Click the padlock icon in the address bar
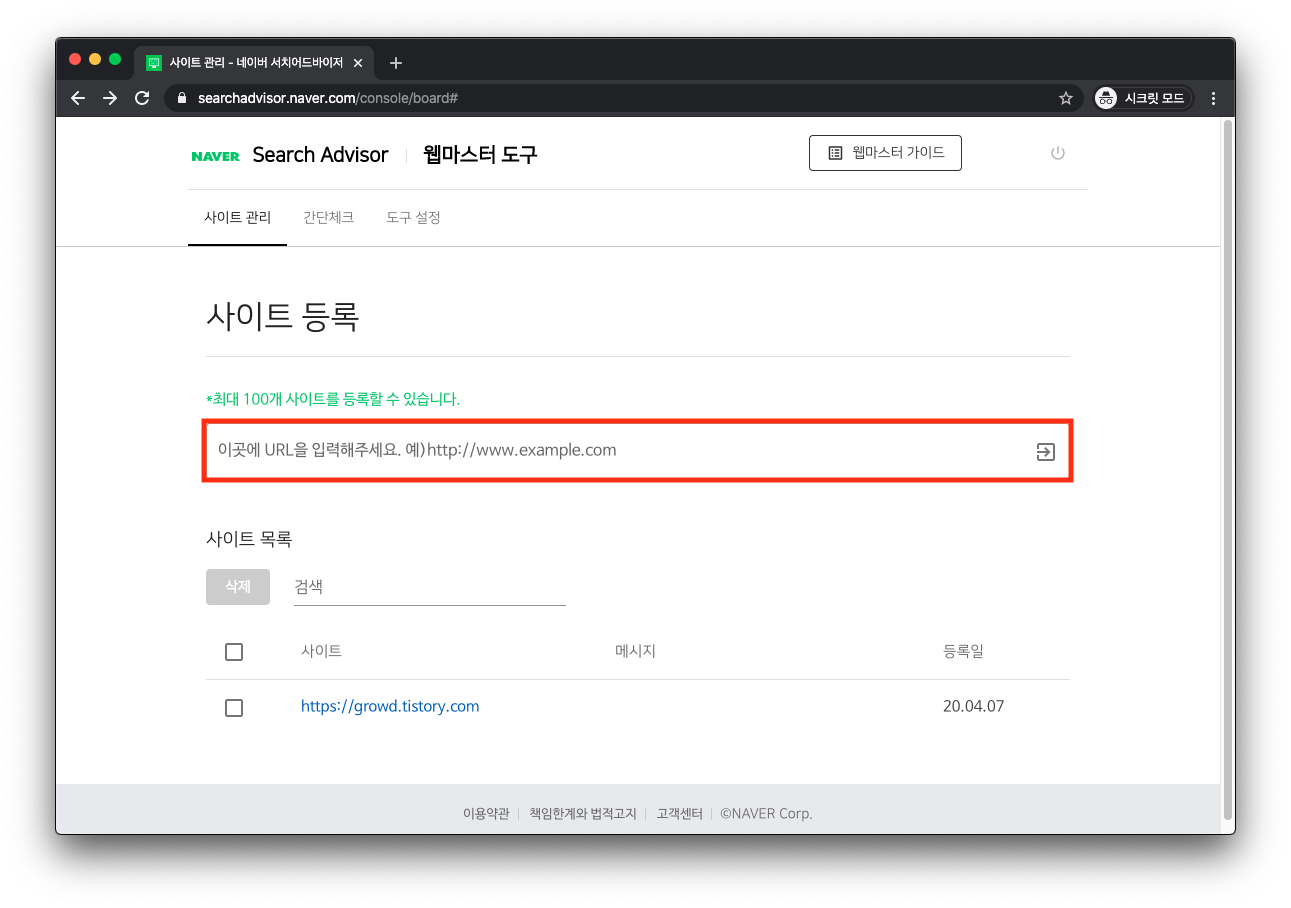Image resolution: width=1291 pixels, height=908 pixels. click(180, 98)
